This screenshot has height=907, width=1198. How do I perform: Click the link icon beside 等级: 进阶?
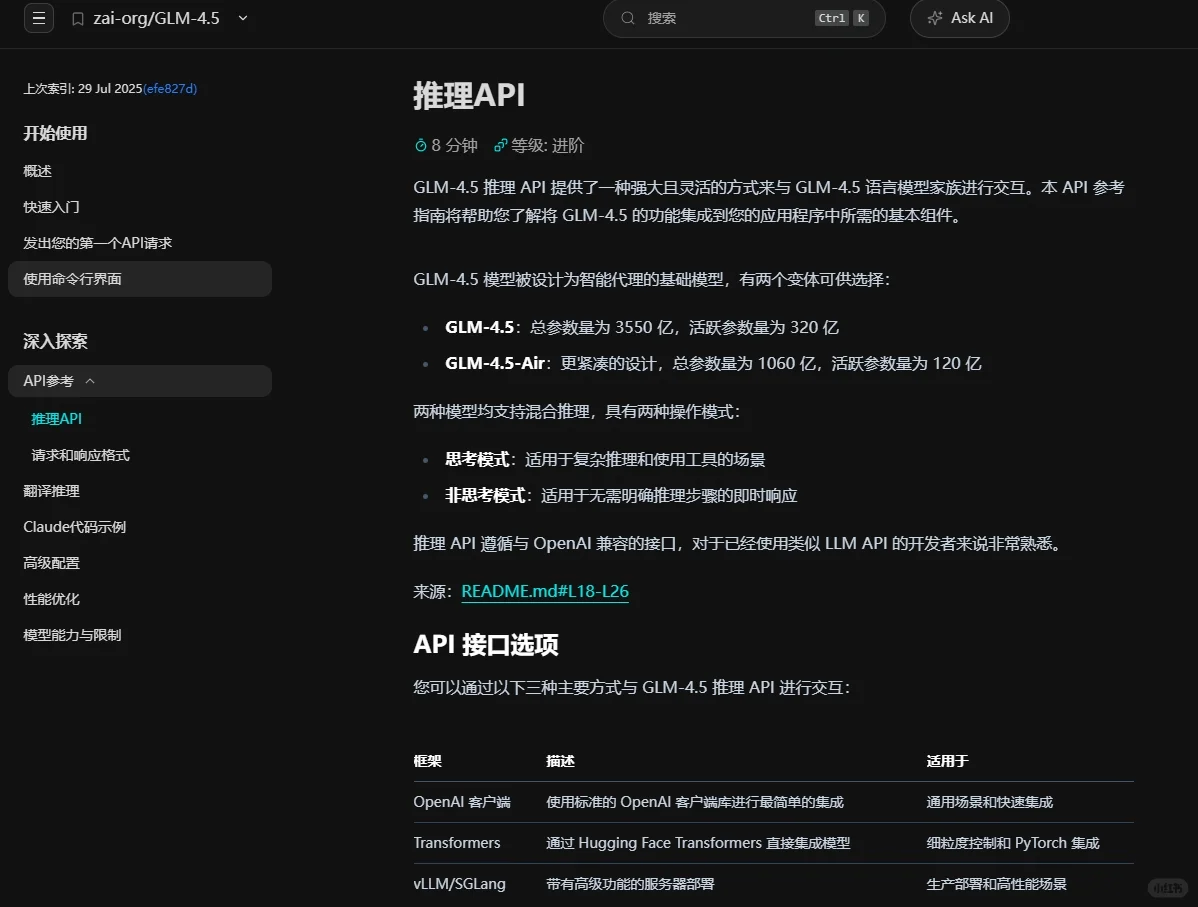point(501,145)
